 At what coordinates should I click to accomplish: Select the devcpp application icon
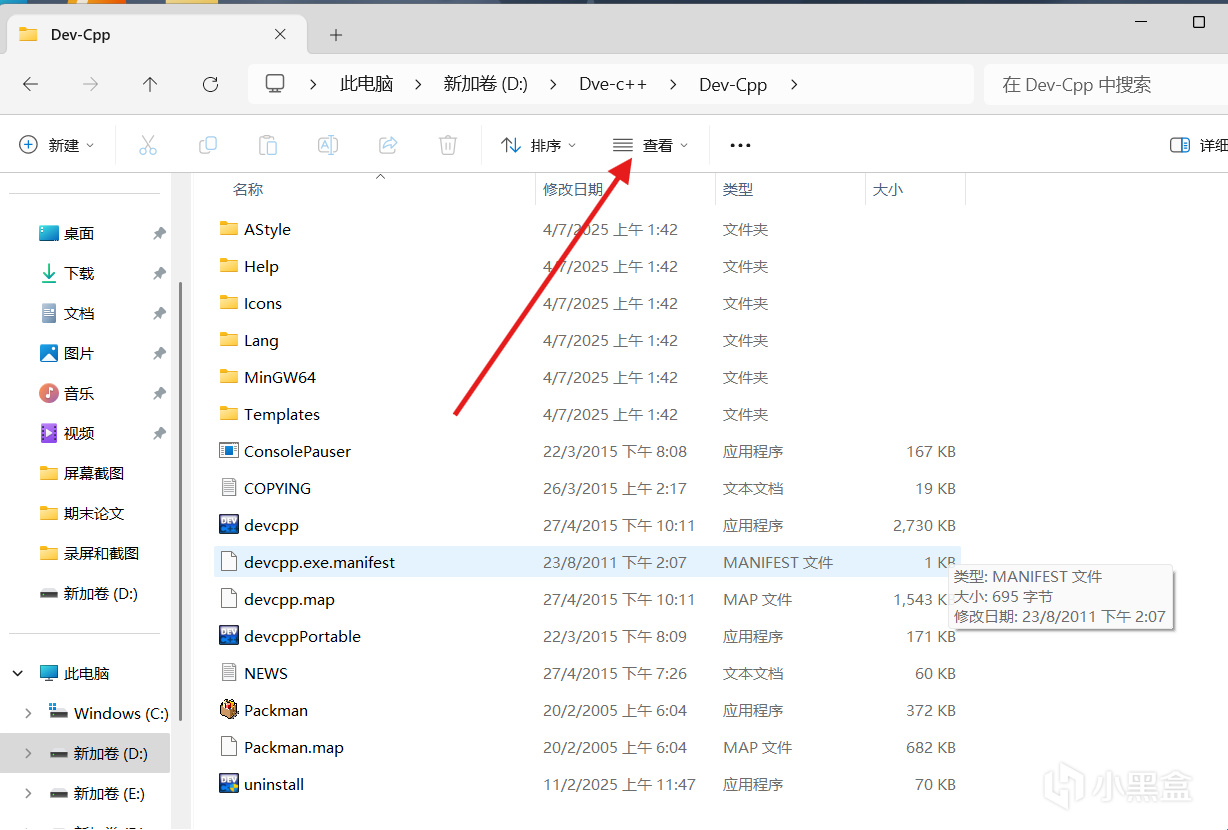229,525
